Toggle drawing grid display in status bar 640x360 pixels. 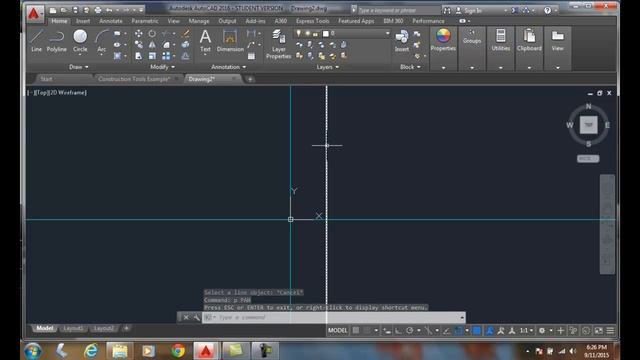[x=356, y=331]
